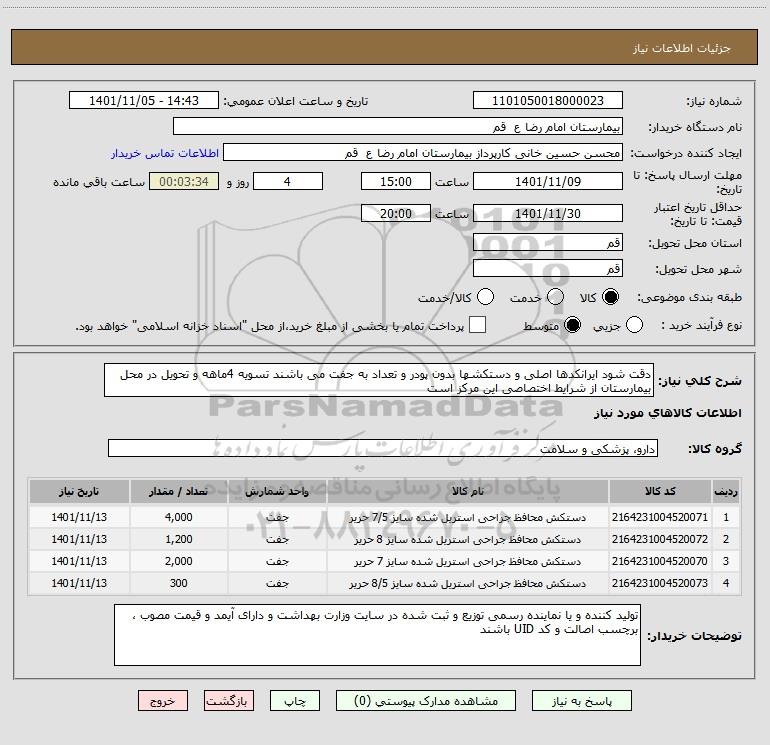This screenshot has width=770, height=745.
Task: Select the کالا radio button
Action: click(610, 297)
